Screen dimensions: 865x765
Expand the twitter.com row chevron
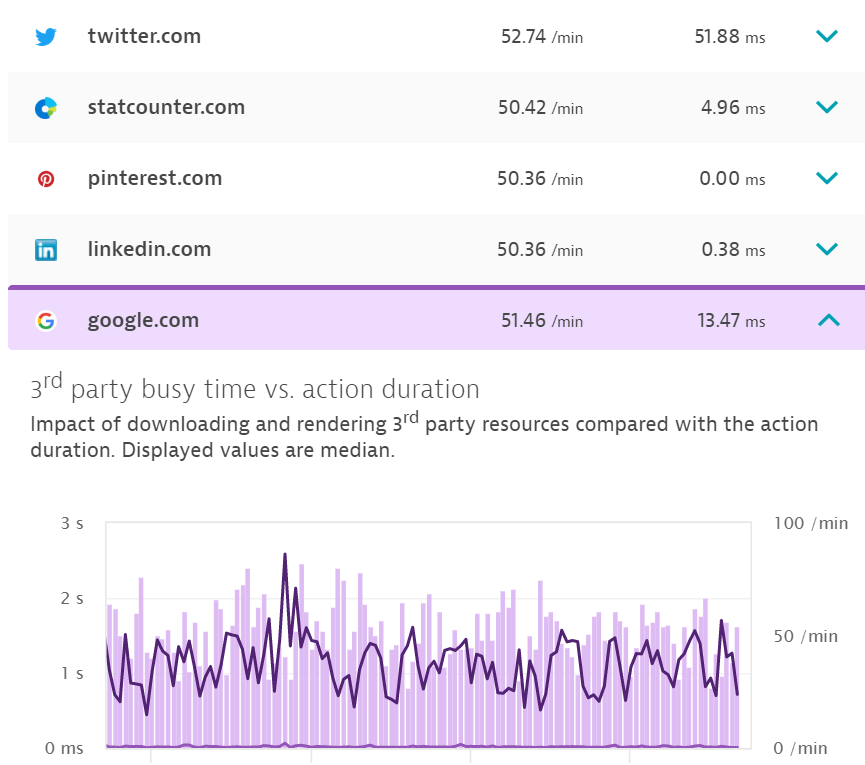(827, 37)
